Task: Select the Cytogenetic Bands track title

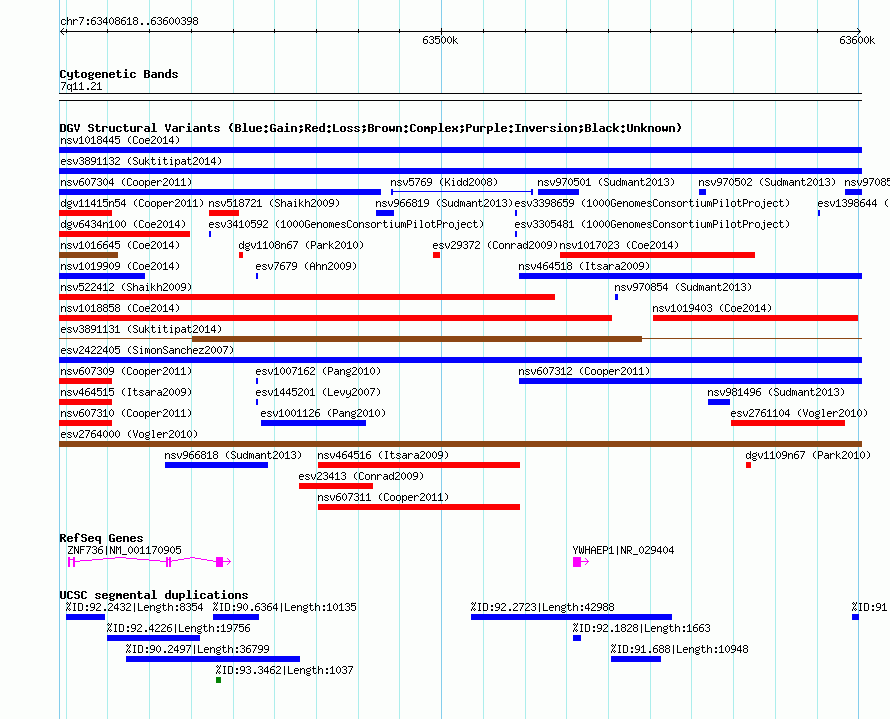Action: coord(119,74)
